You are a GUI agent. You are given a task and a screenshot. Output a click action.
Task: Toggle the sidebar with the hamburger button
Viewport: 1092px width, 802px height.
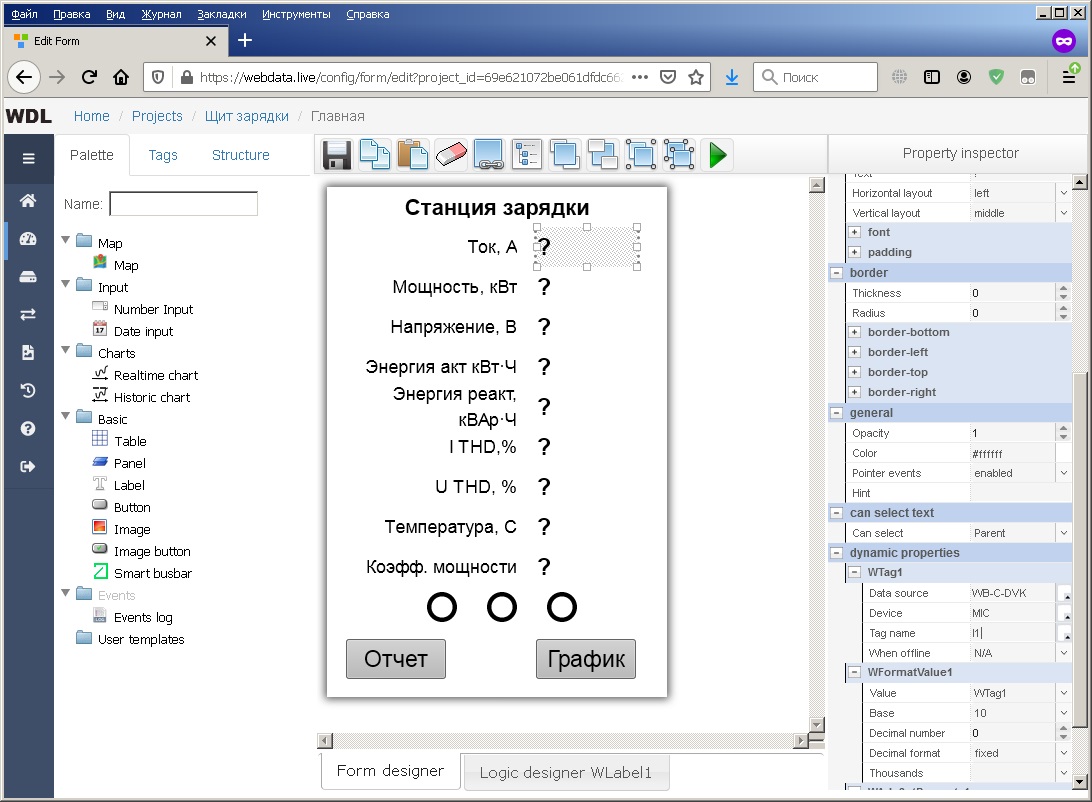pyautogui.click(x=28, y=158)
